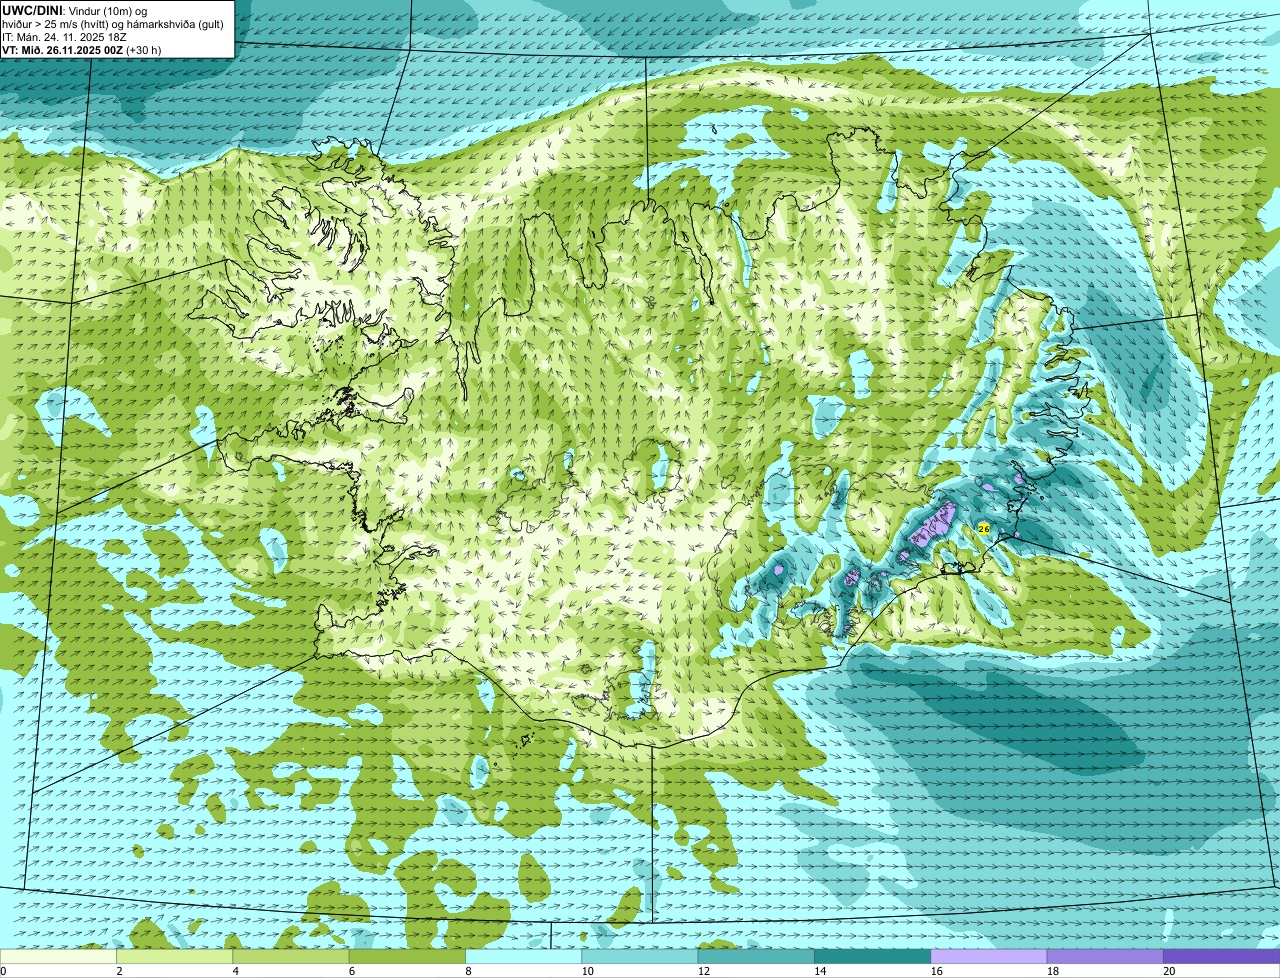Select the 2–4 m/s light green swatch
Image resolution: width=1280 pixels, height=978 pixels.
(x=175, y=956)
